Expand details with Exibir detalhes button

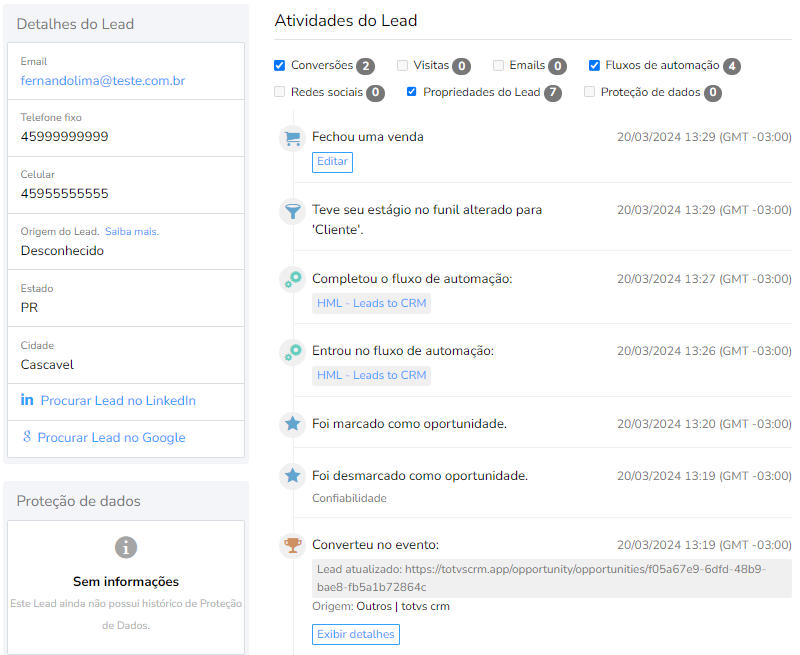pos(355,634)
